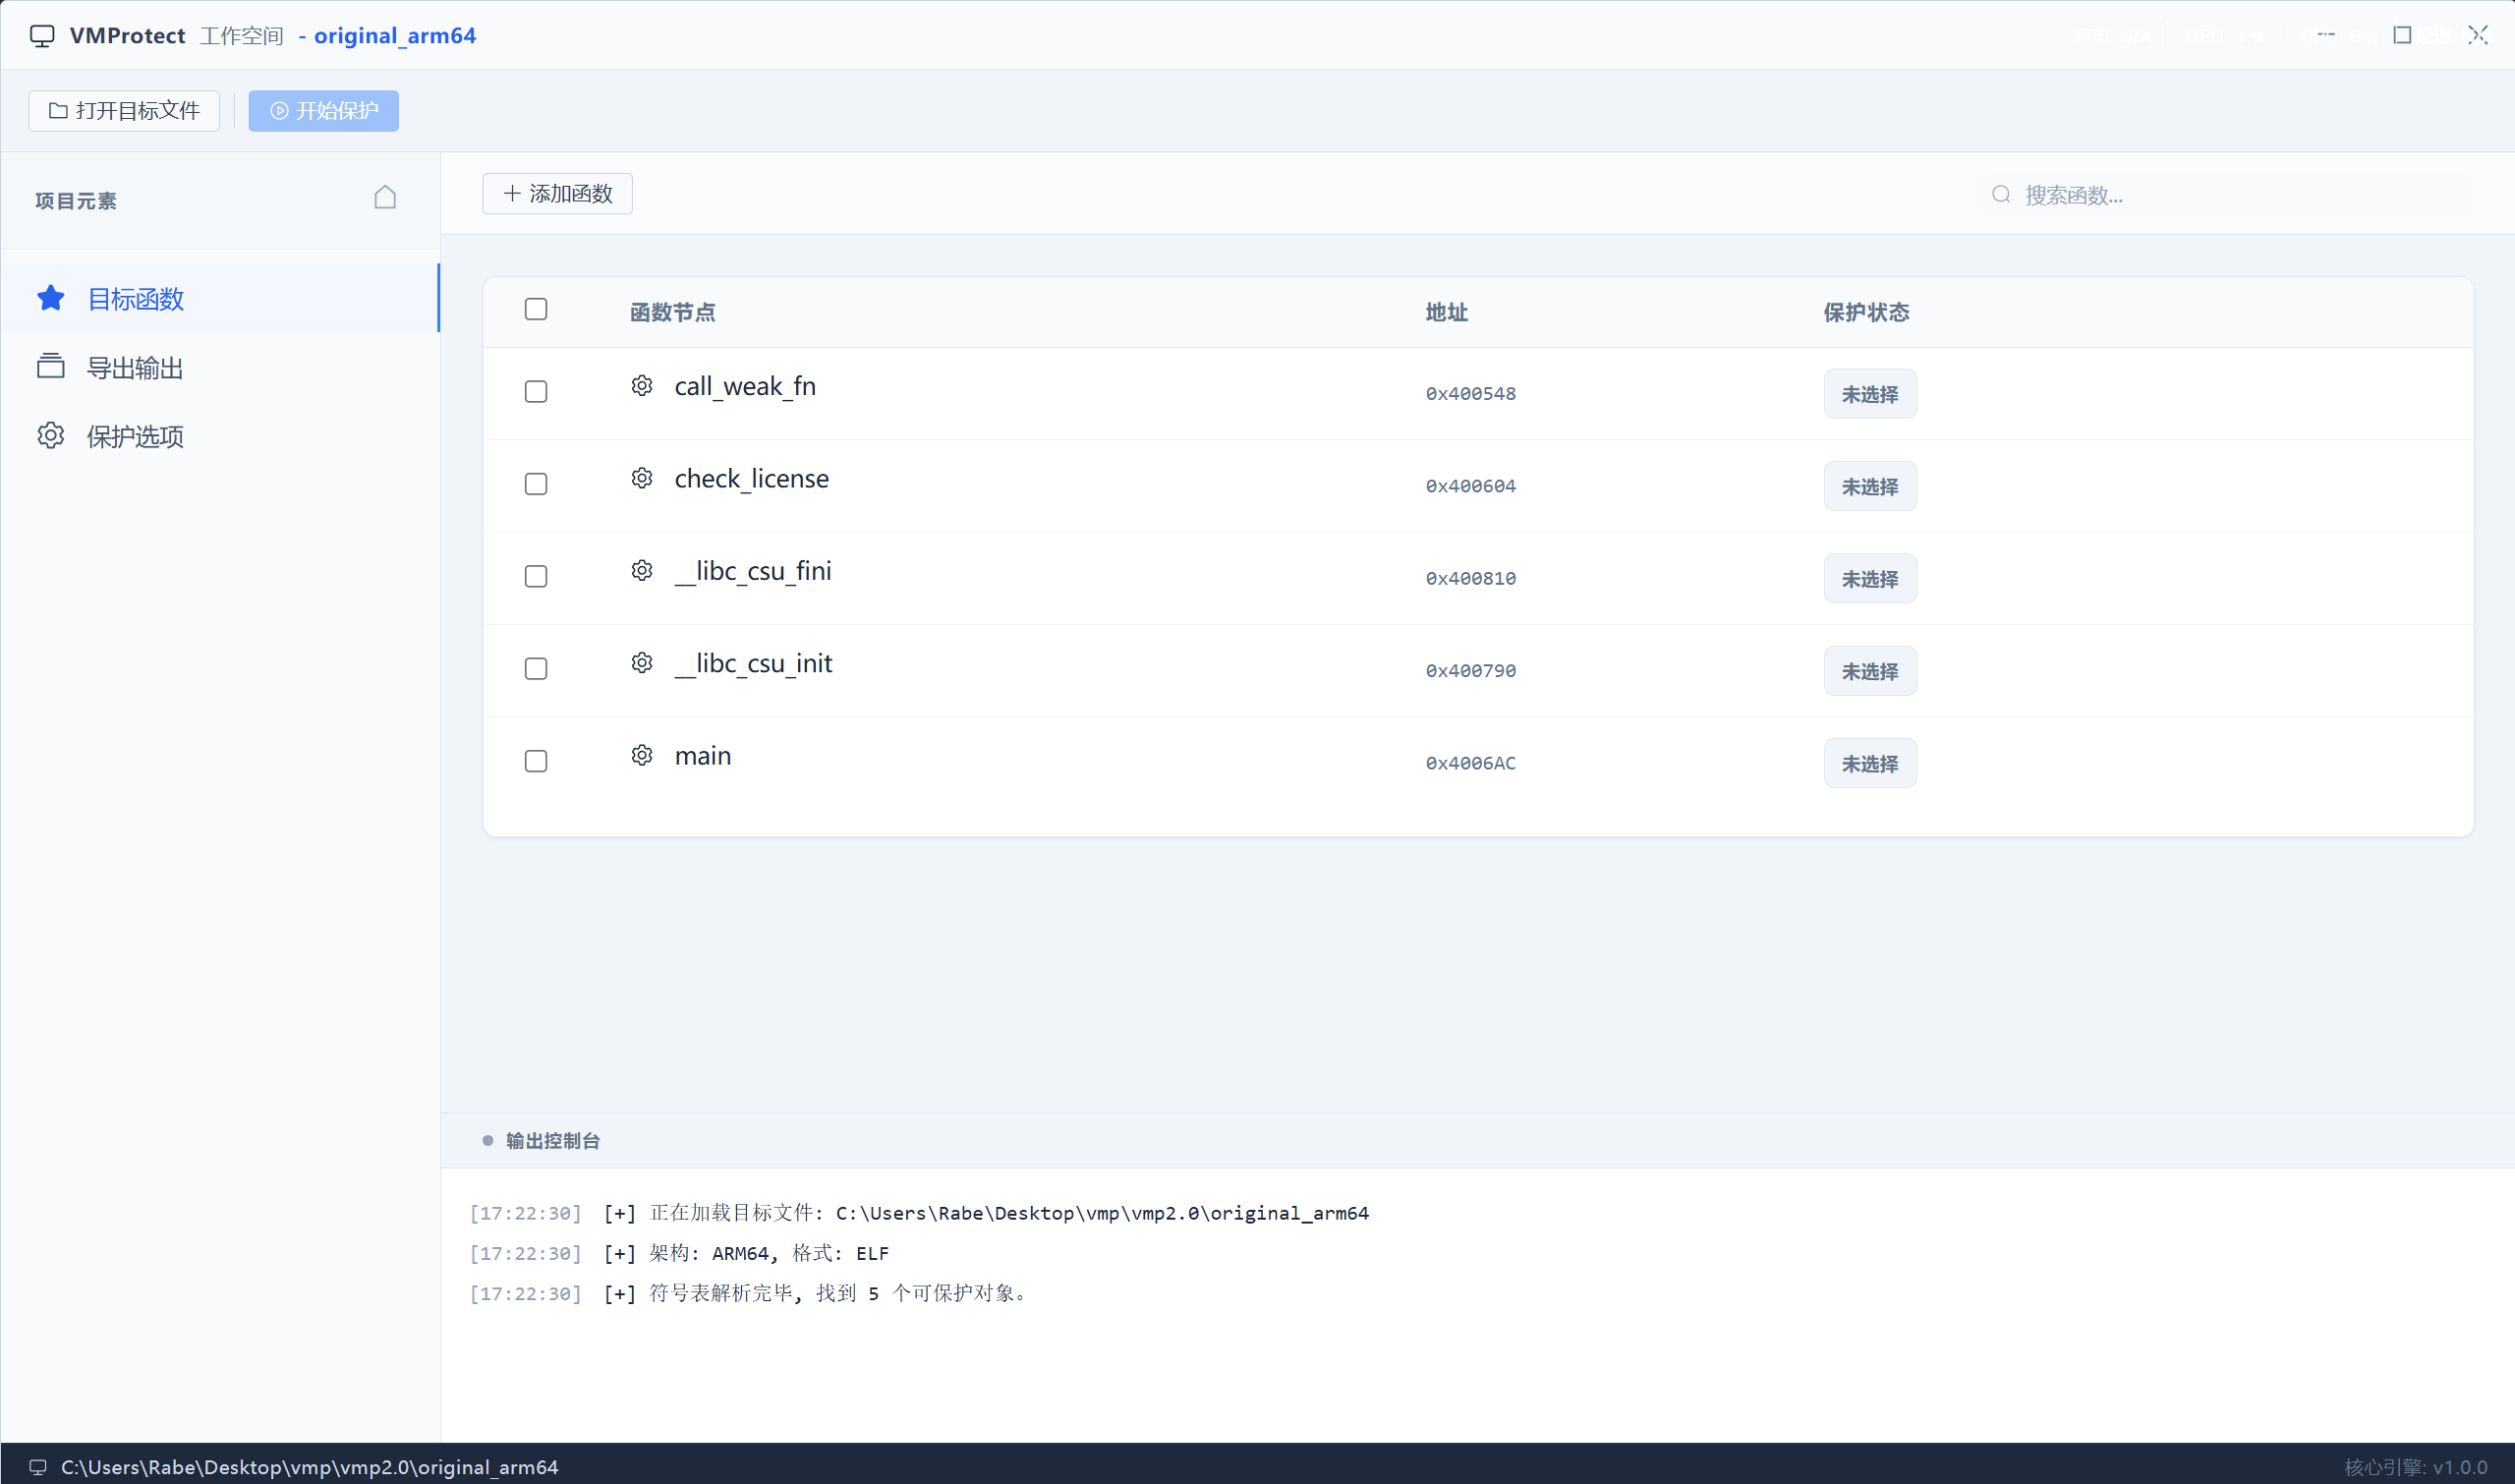The height and width of the screenshot is (1484, 2515).
Task: Toggle the select-all checkbox in the table header
Action: point(536,309)
